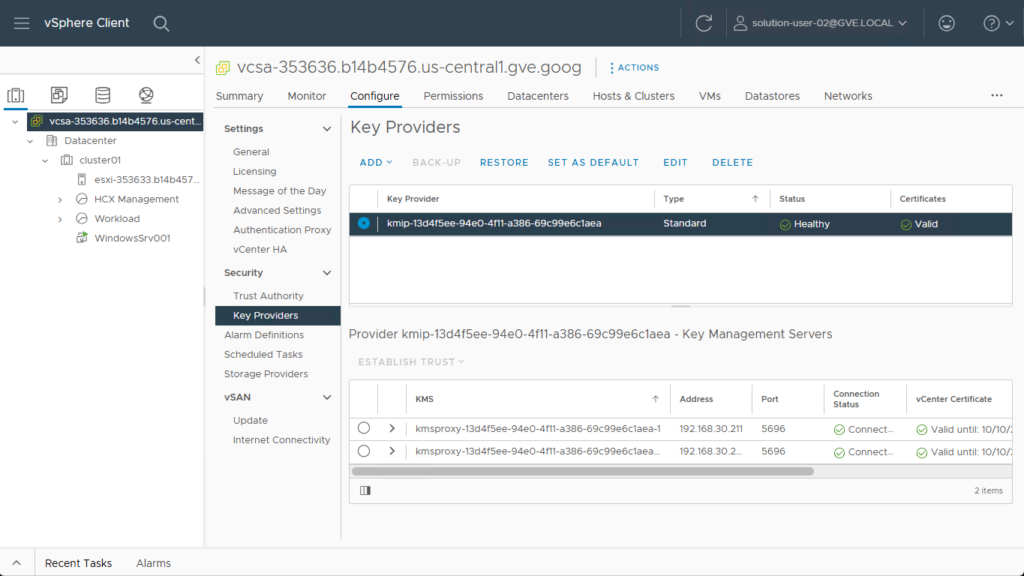
Task: Sort Key Providers by Type column arrow
Action: tap(755, 199)
